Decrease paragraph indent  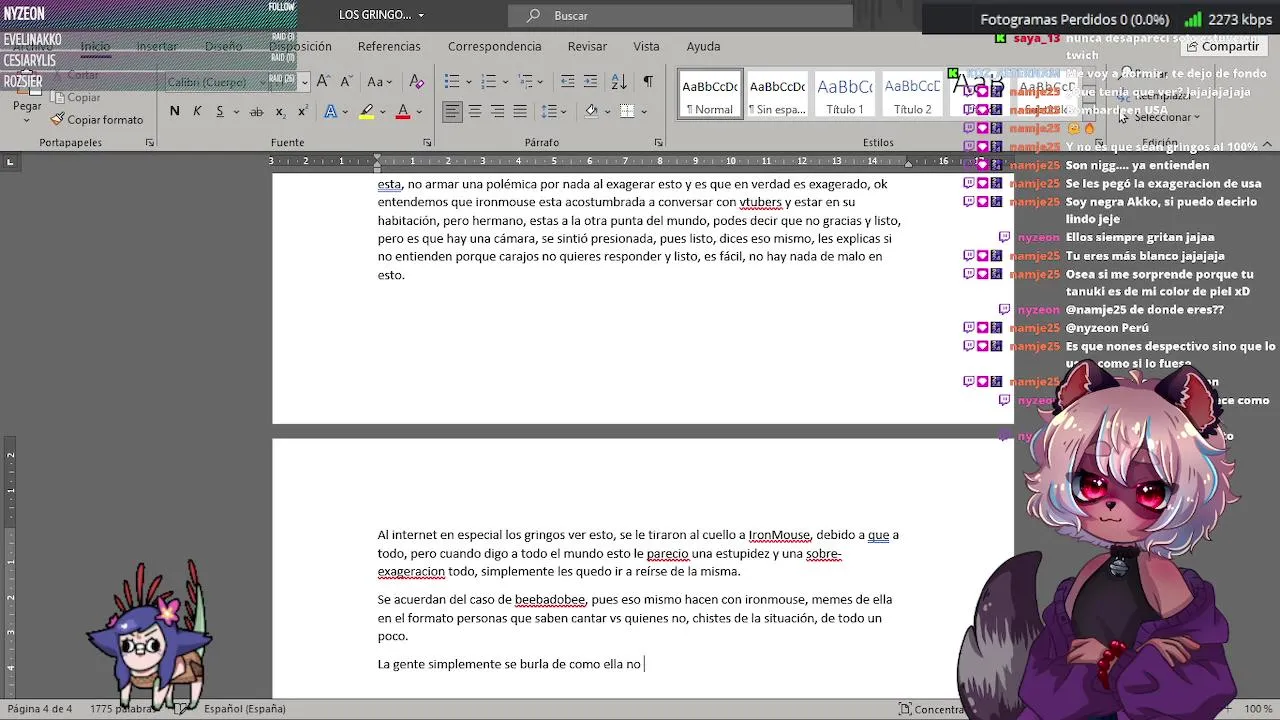[568, 81]
